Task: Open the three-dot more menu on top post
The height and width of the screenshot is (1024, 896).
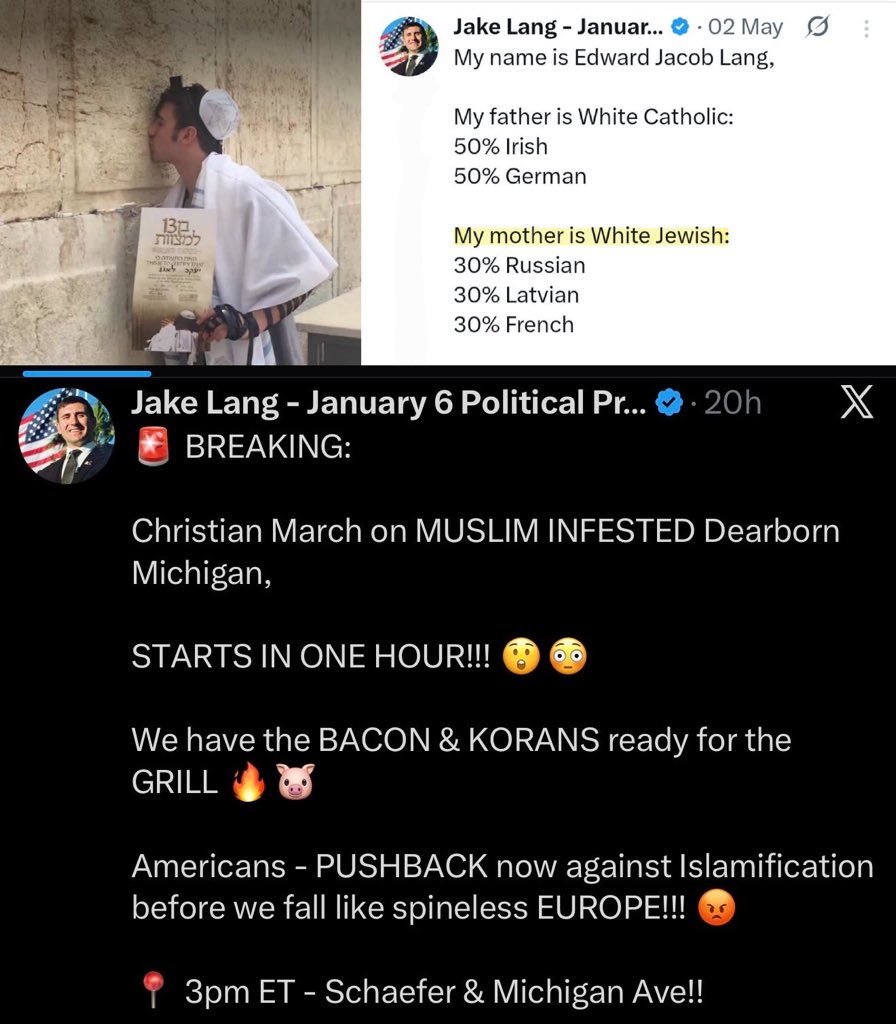Action: pyautogui.click(x=866, y=28)
